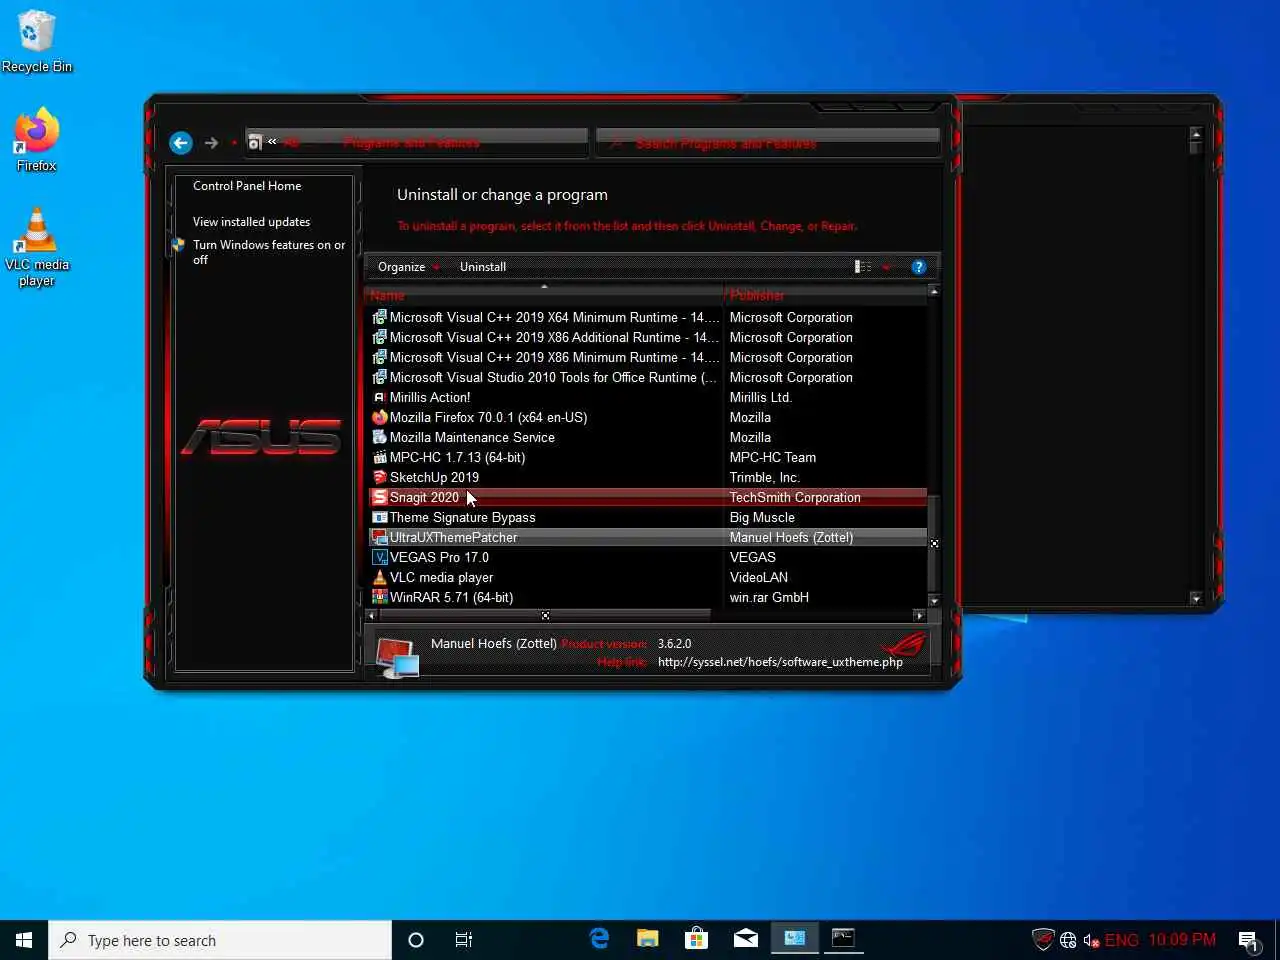
Task: Open the Organize dropdown menu
Action: click(408, 267)
